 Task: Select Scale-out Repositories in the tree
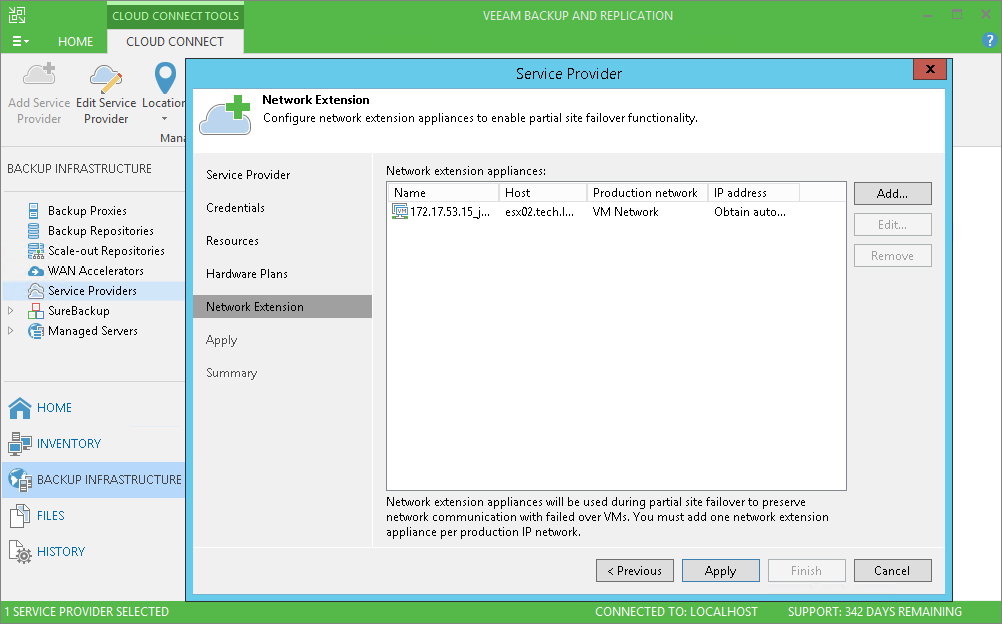[x=106, y=251]
